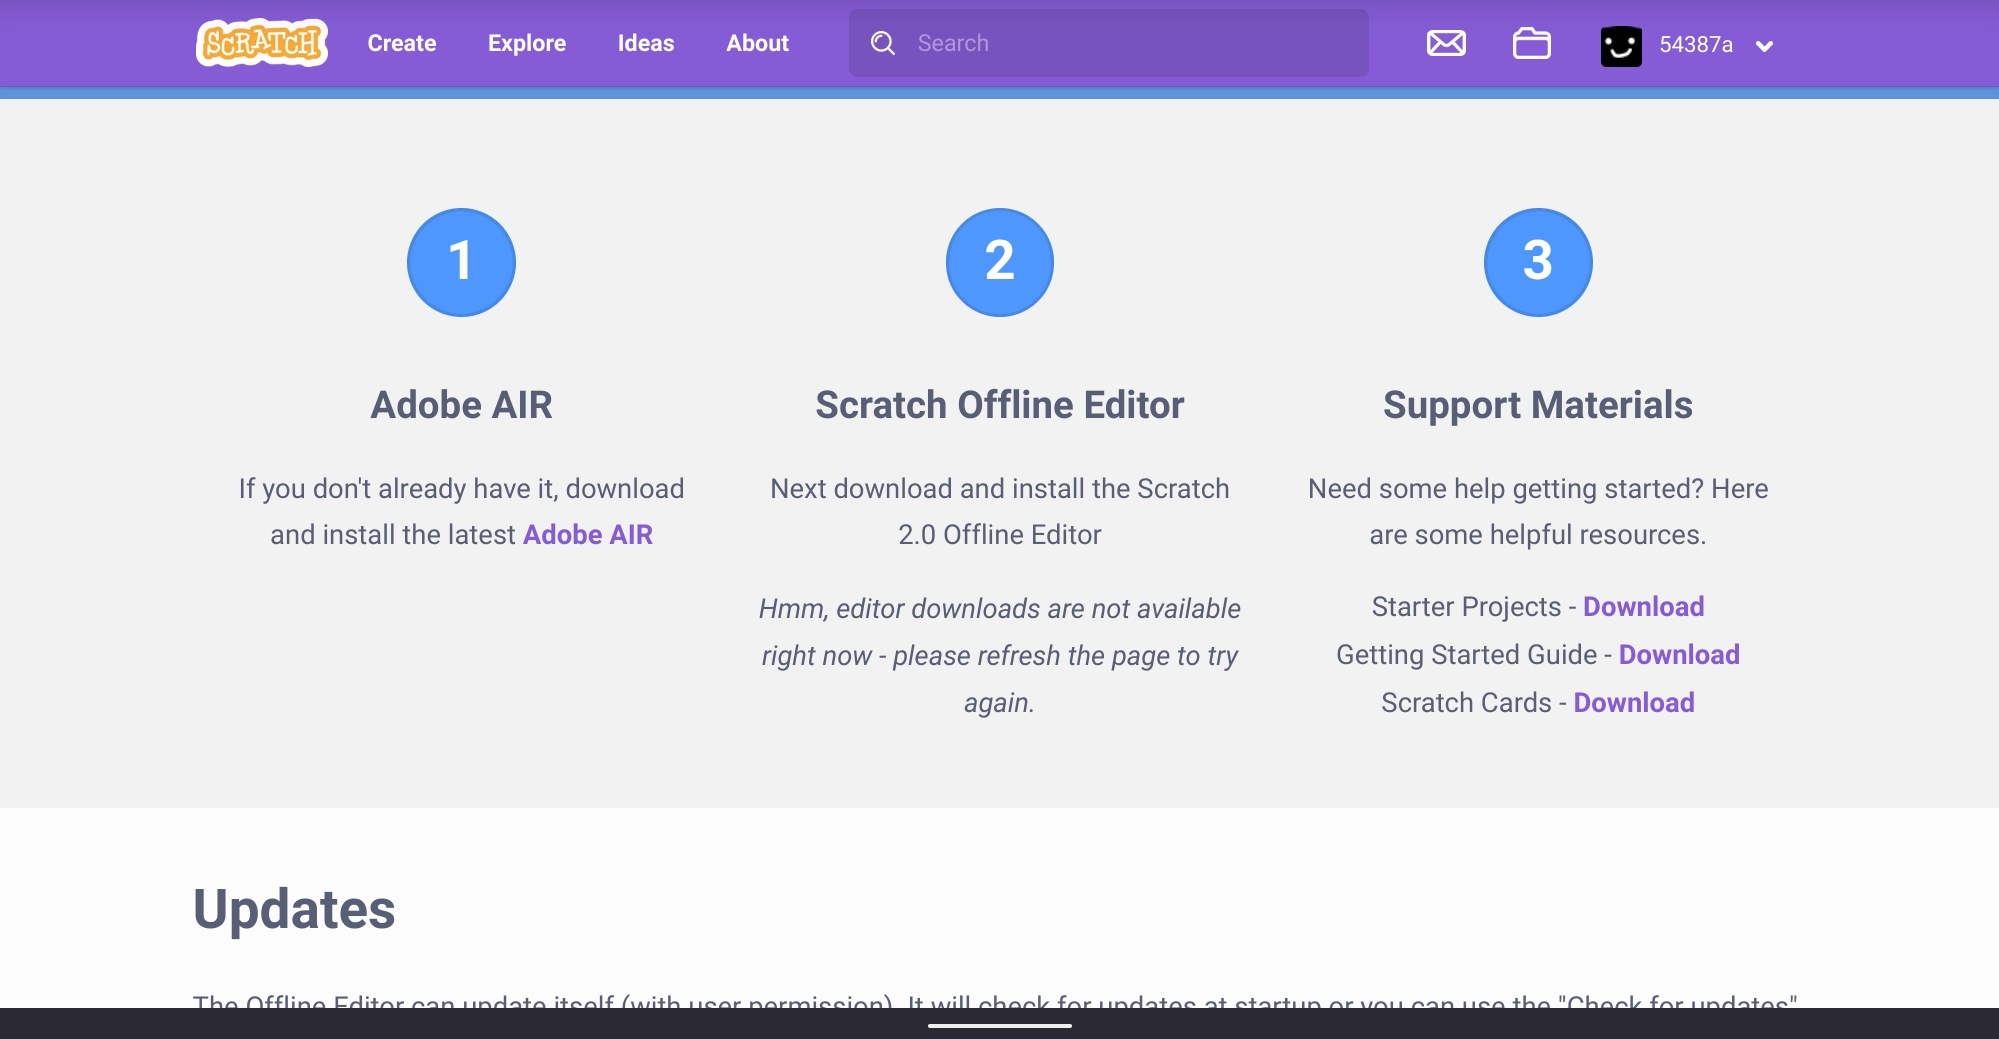
Task: Follow the Adobe AIR link
Action: [x=587, y=535]
